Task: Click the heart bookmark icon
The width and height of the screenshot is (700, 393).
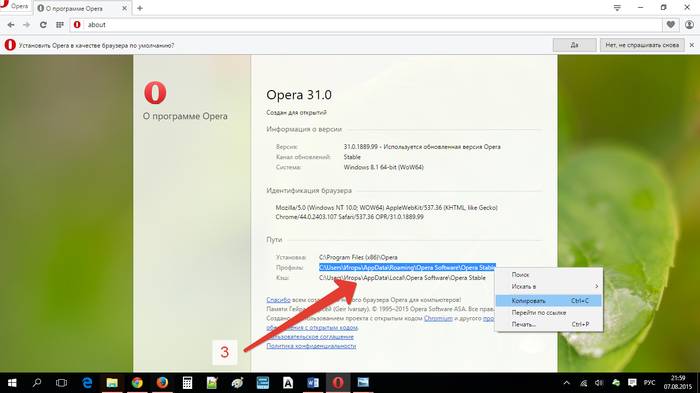Action: [x=671, y=25]
